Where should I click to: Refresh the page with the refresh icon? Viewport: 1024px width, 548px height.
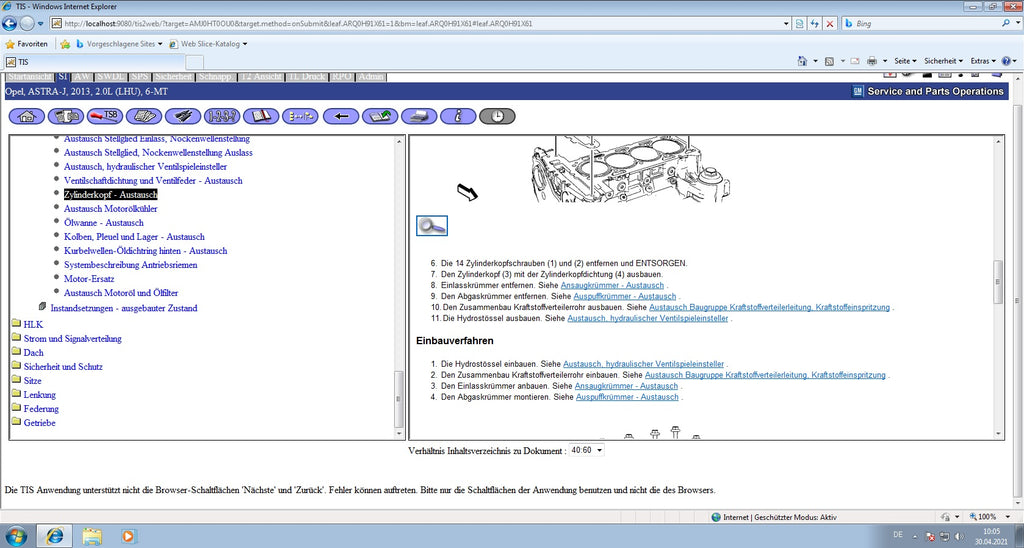click(815, 24)
